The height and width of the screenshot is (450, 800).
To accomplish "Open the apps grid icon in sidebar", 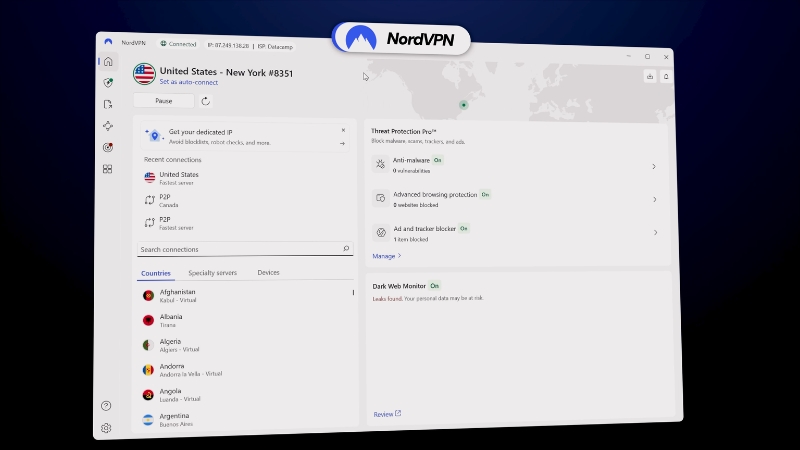I will pos(107,169).
